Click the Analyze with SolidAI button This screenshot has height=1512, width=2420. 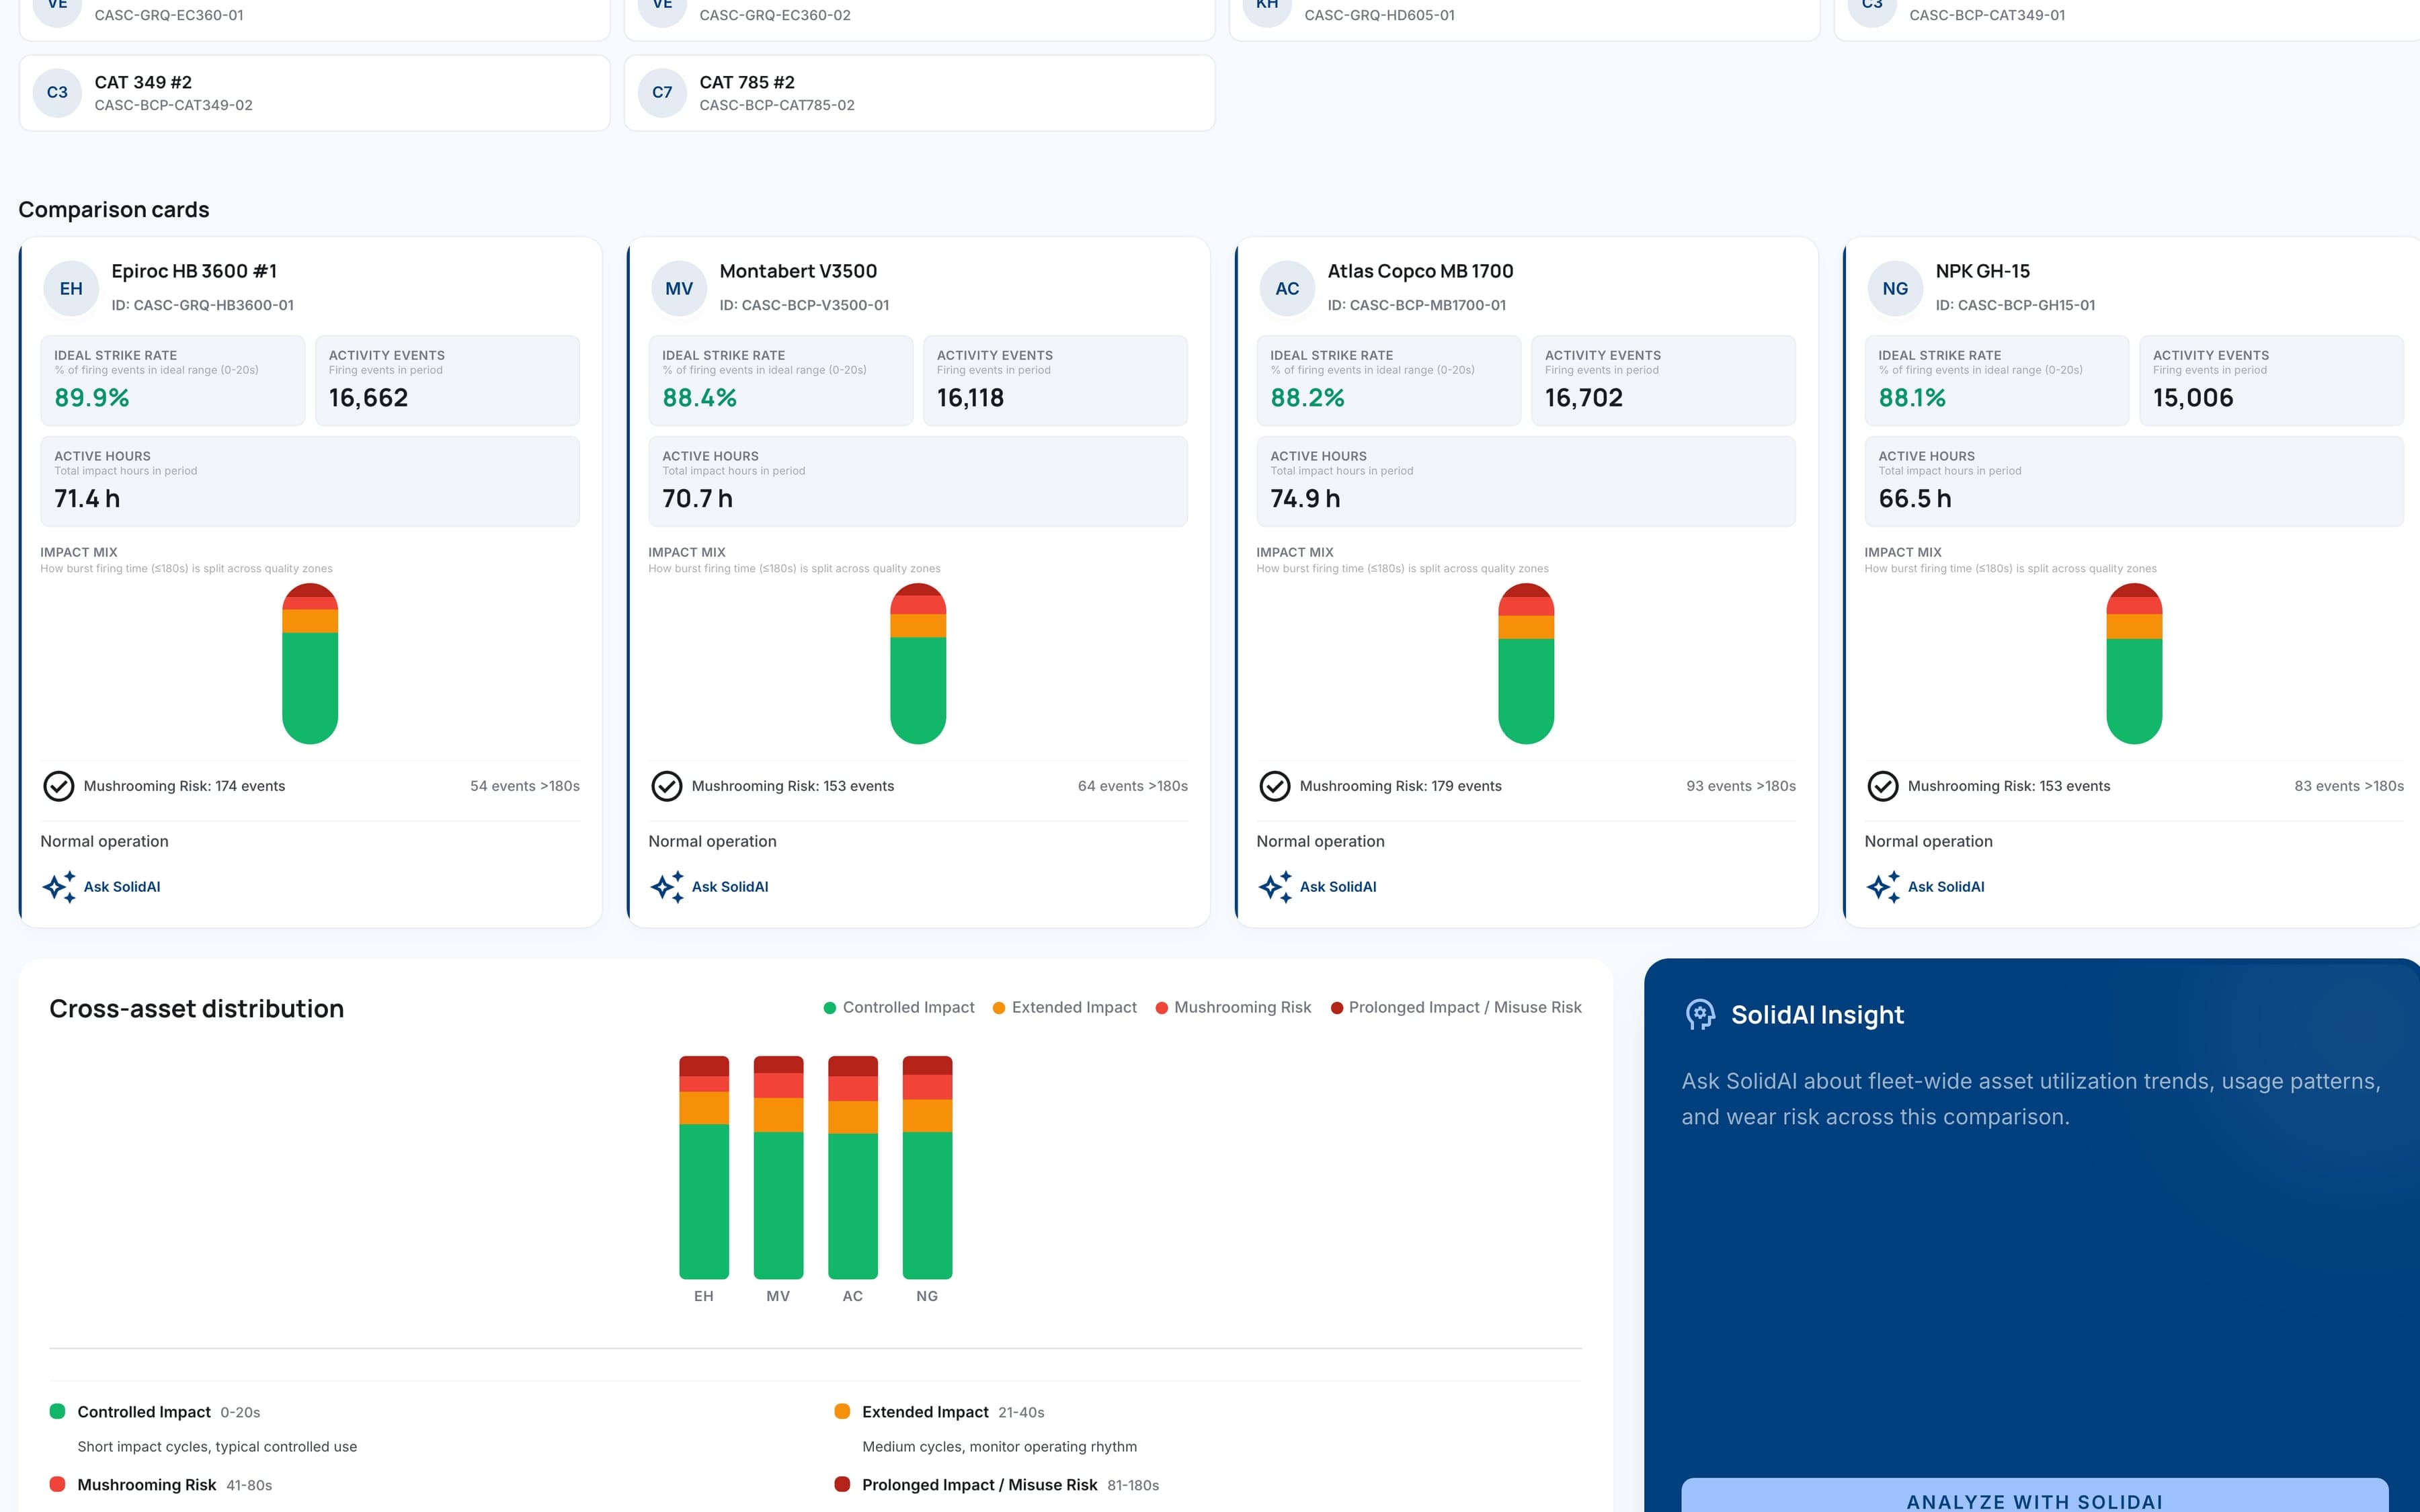tap(2035, 1496)
